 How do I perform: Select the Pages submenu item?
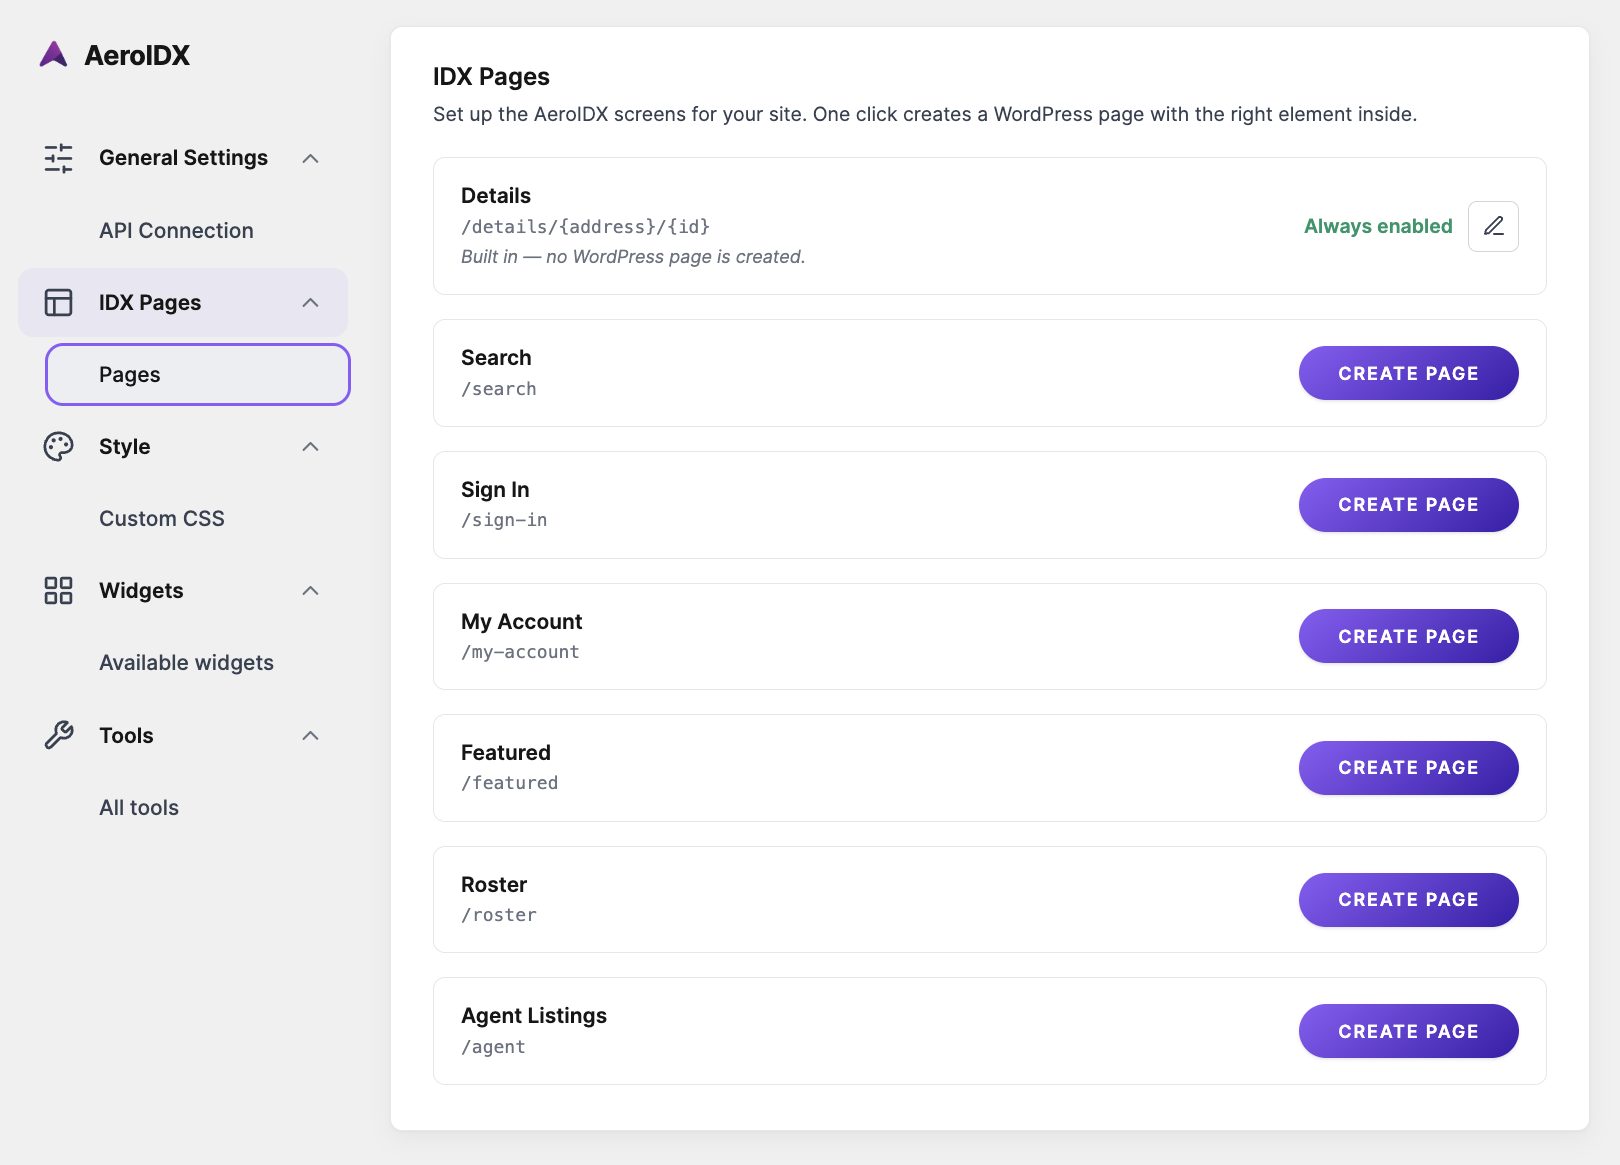(198, 374)
